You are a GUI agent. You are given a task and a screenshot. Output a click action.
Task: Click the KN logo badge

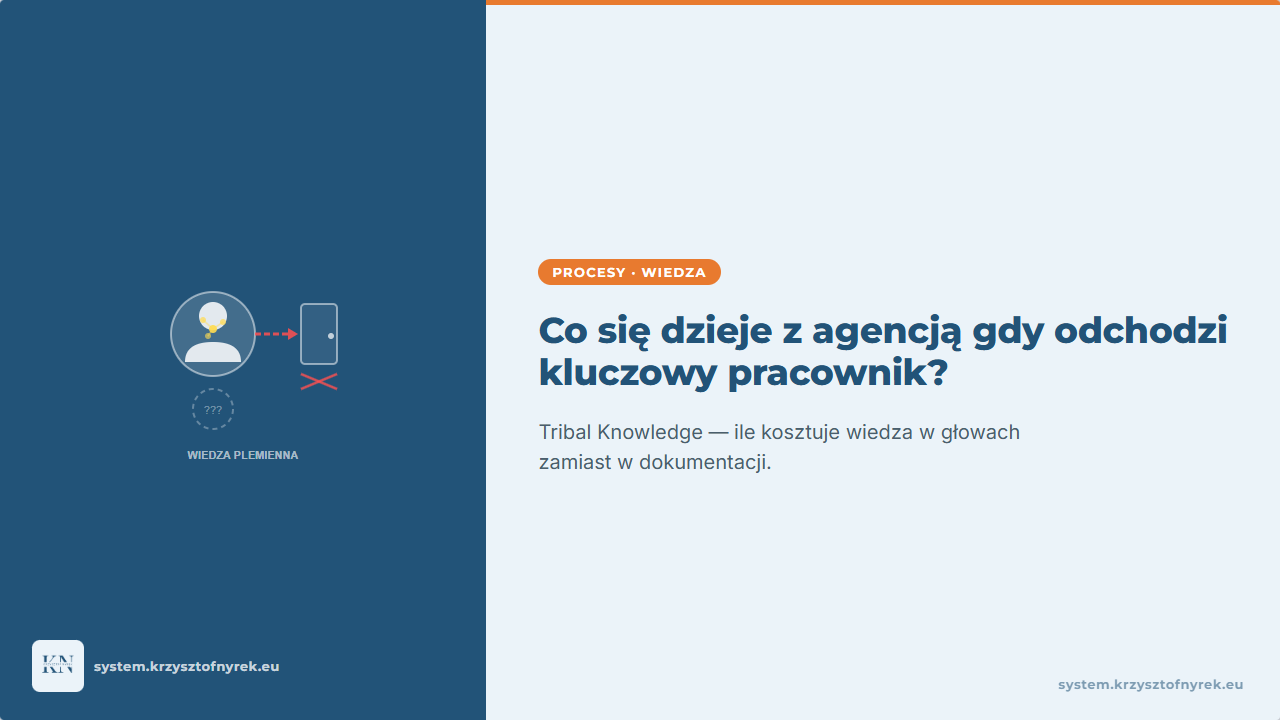[58, 666]
